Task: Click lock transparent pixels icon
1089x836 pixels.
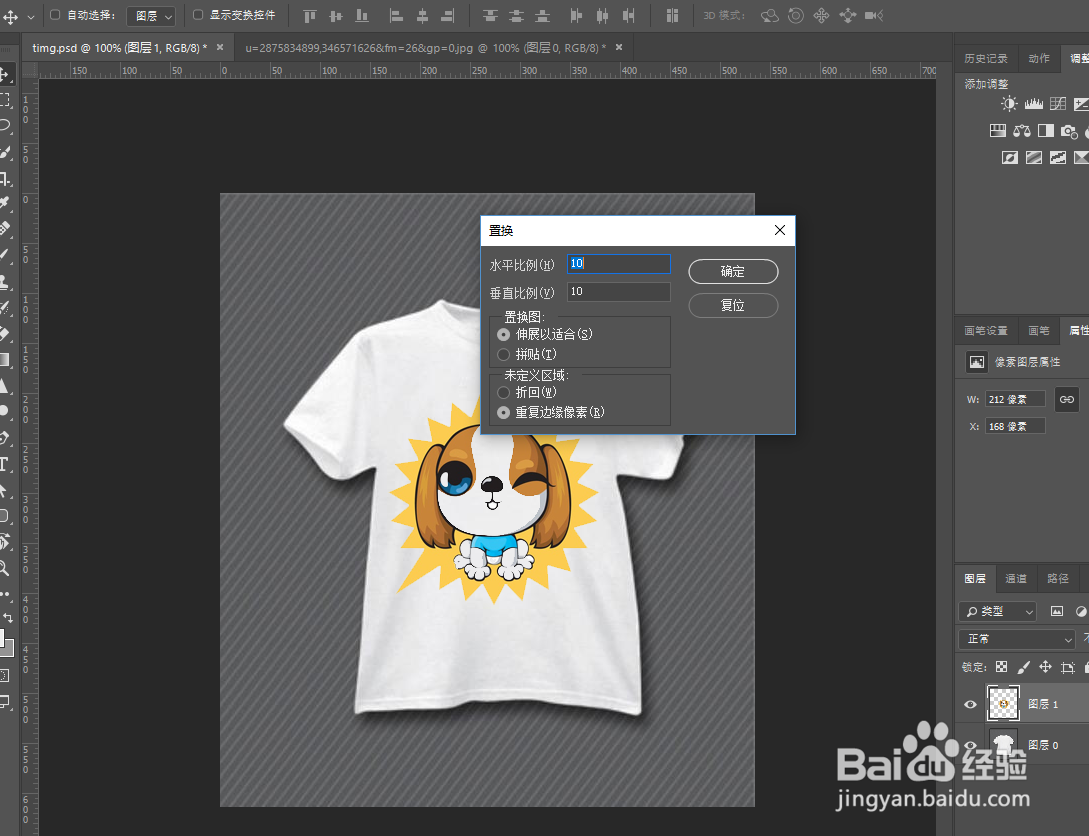Action: click(x=1001, y=667)
